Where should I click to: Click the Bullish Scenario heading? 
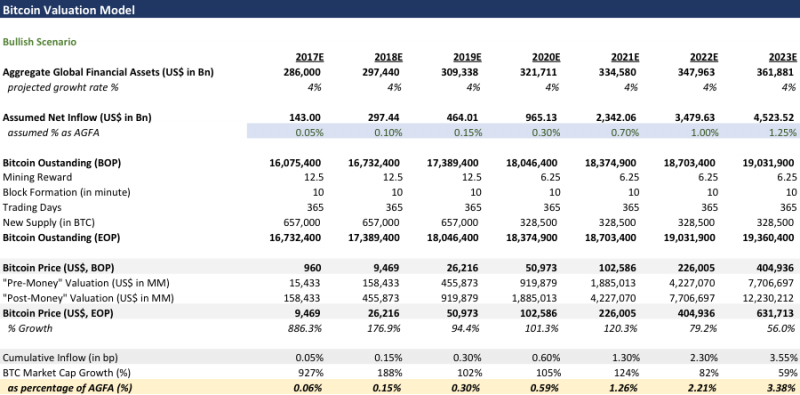click(40, 42)
